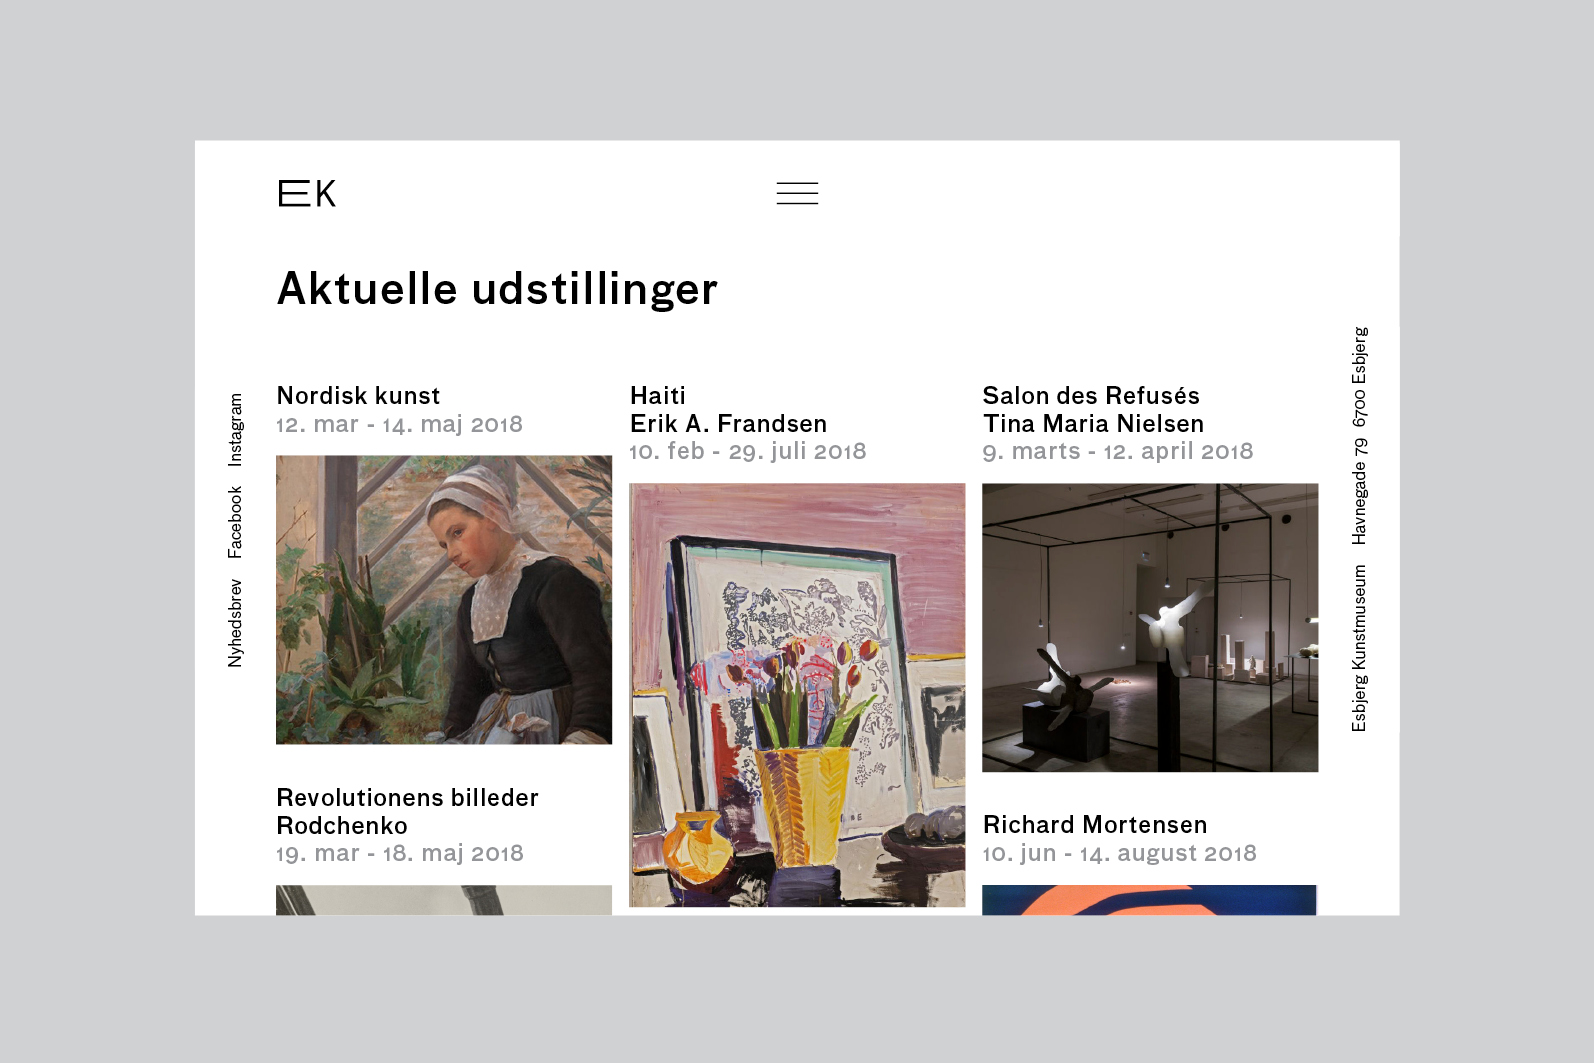Open the Facebook sidebar link

235,522
